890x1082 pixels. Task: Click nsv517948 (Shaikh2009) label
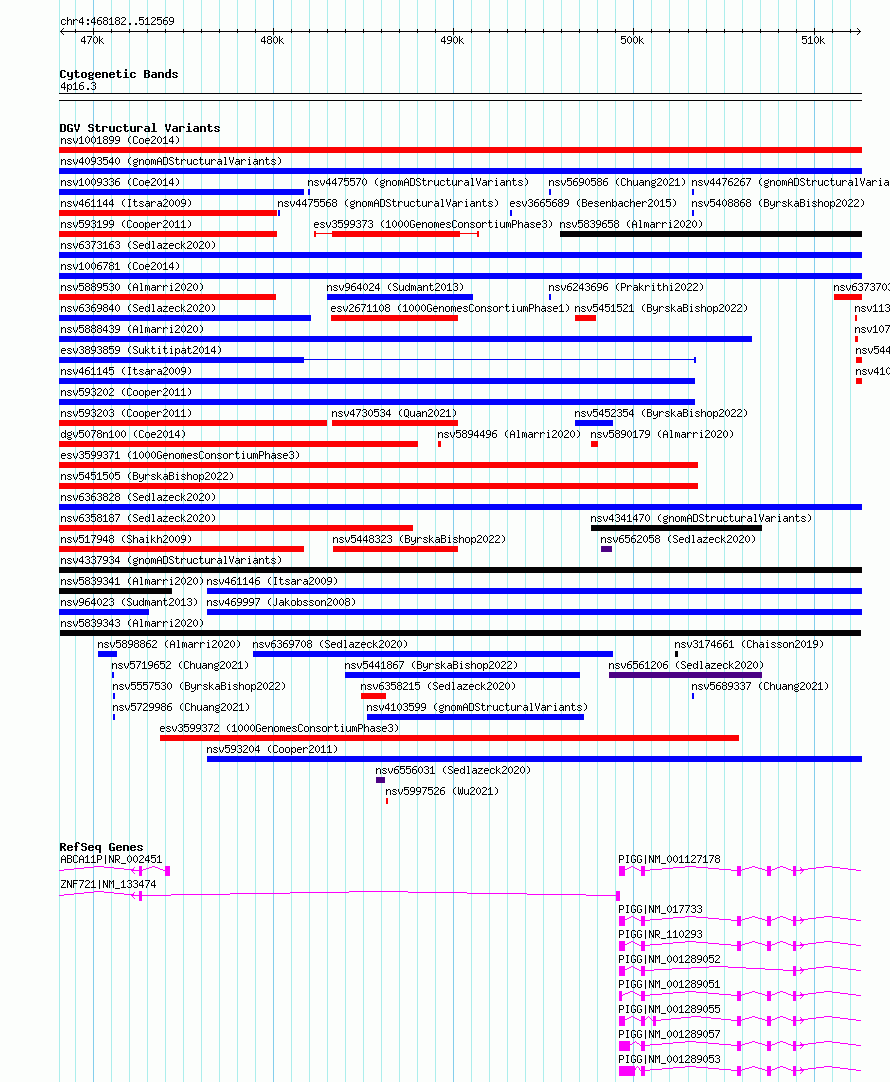click(126, 540)
